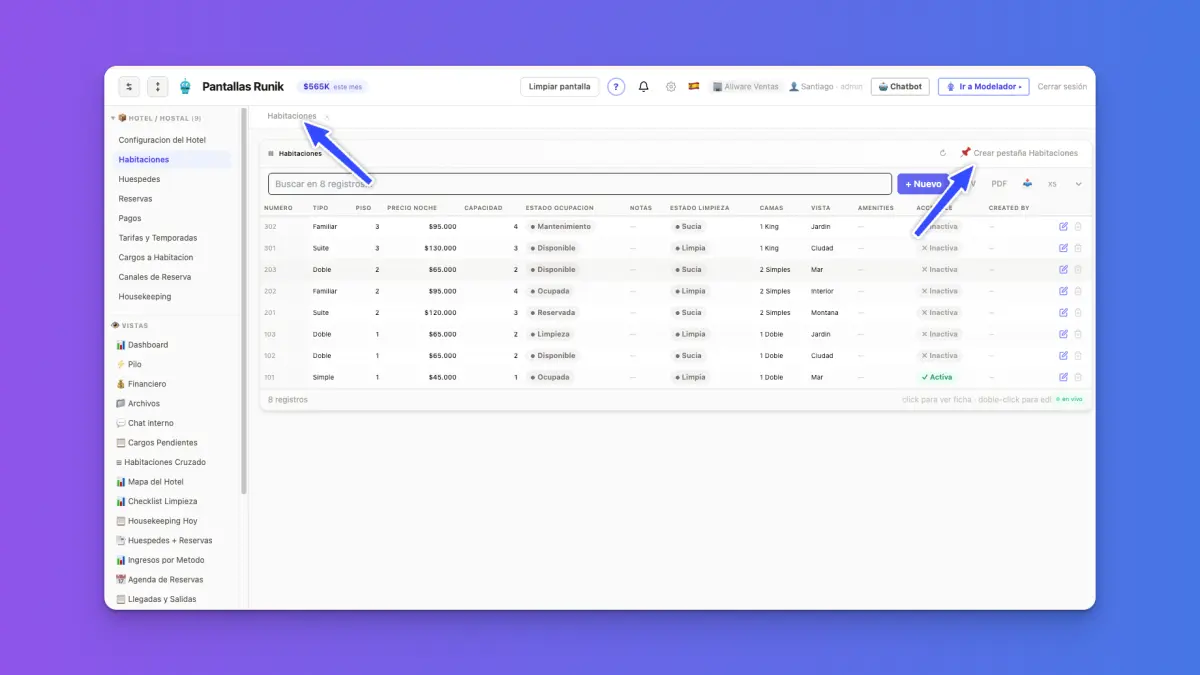The height and width of the screenshot is (675, 1200).
Task: Click the + Nuevo button
Action: click(923, 184)
